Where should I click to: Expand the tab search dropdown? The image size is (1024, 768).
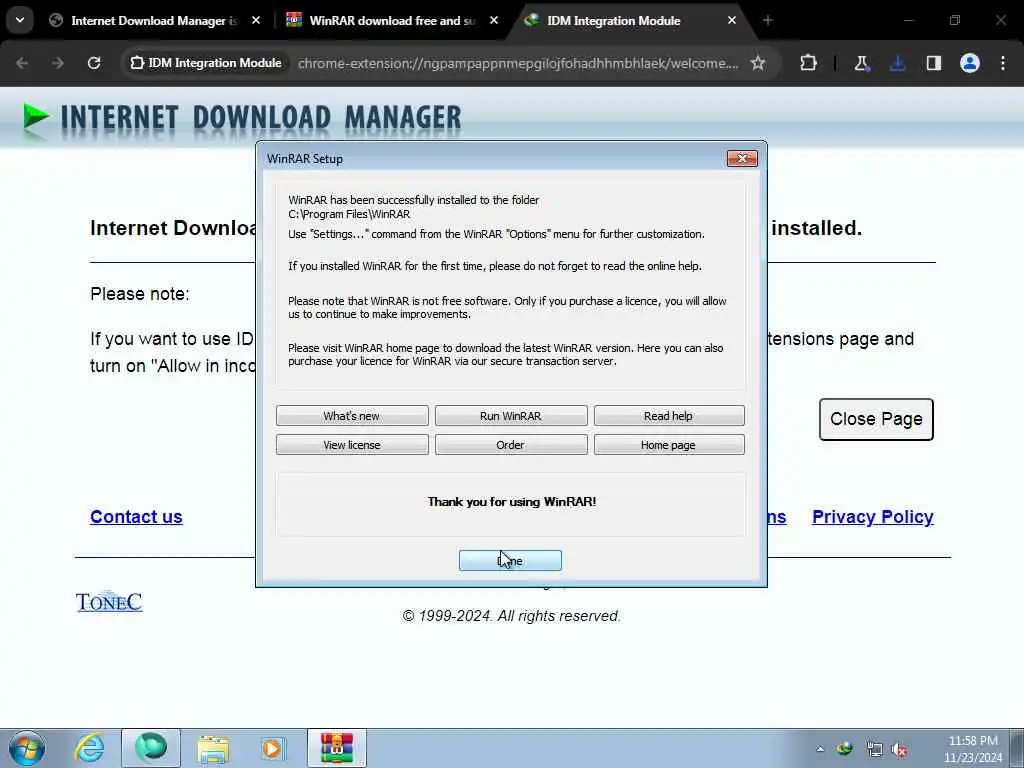tap(20, 20)
